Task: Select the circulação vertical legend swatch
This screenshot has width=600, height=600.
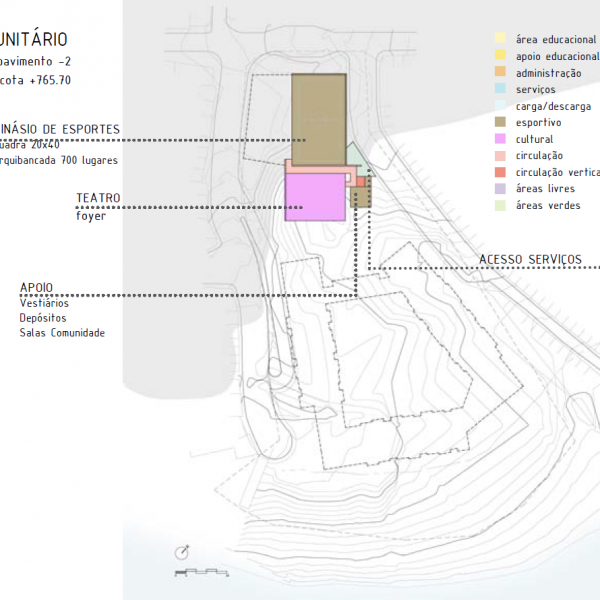Action: pos(500,172)
